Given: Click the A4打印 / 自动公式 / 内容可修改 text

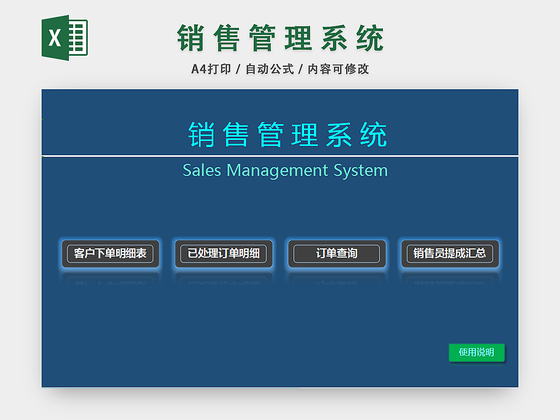Looking at the screenshot, I should pos(280,69).
